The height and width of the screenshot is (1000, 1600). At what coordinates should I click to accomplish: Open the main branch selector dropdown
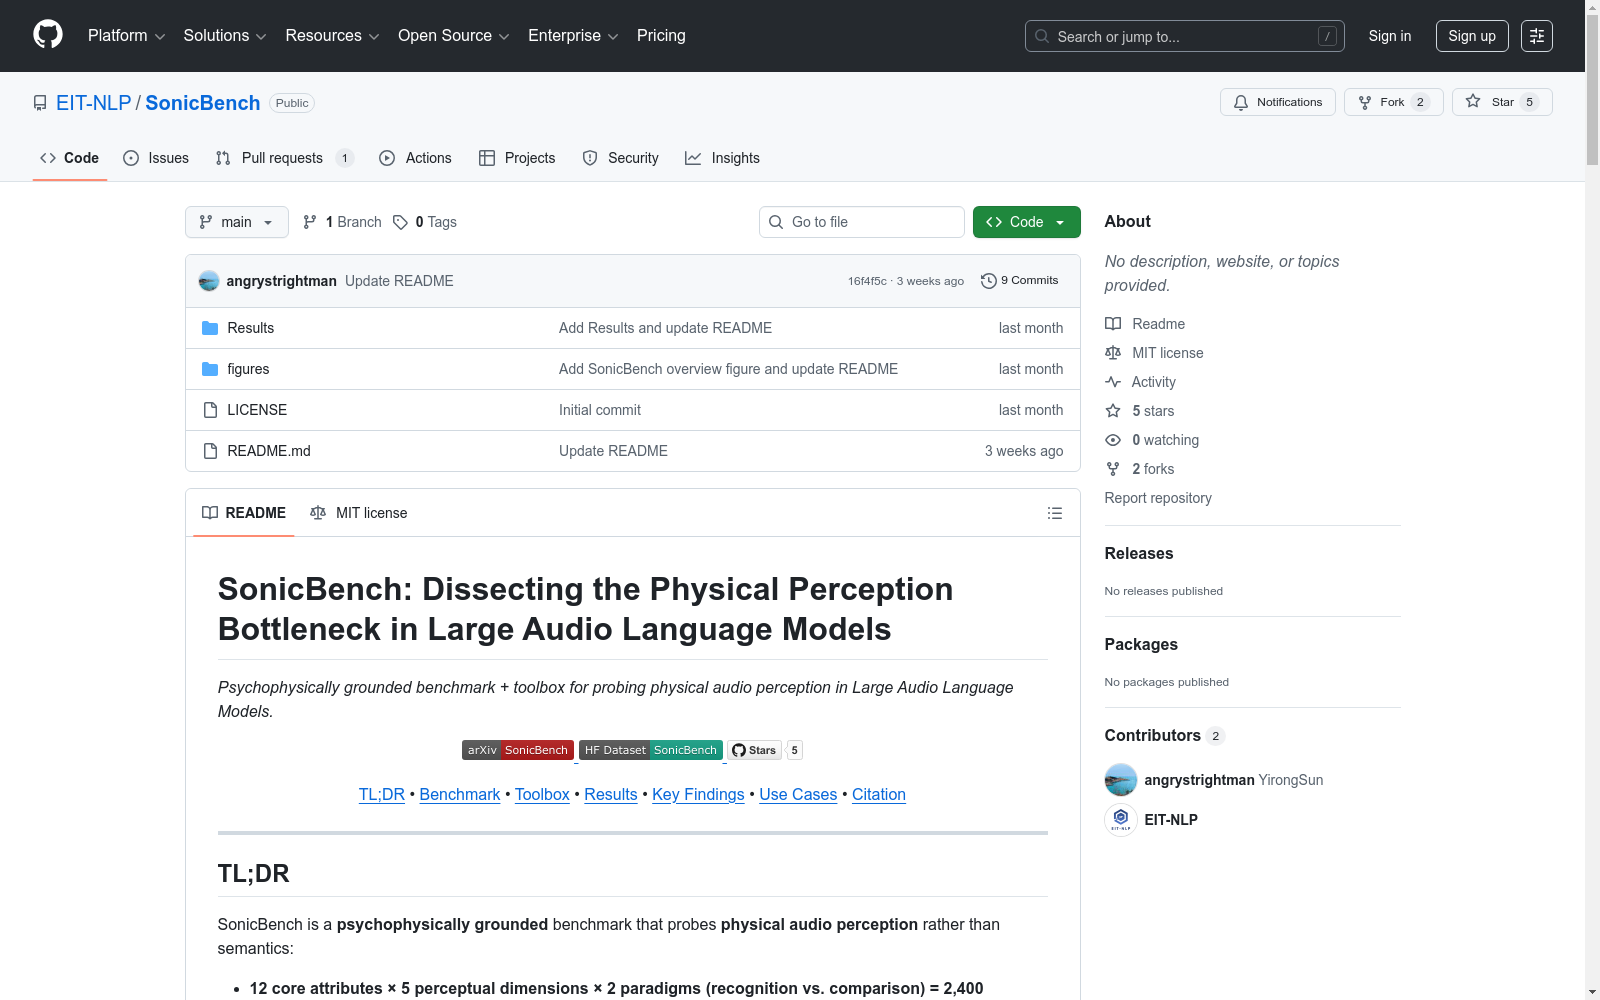pyautogui.click(x=237, y=222)
